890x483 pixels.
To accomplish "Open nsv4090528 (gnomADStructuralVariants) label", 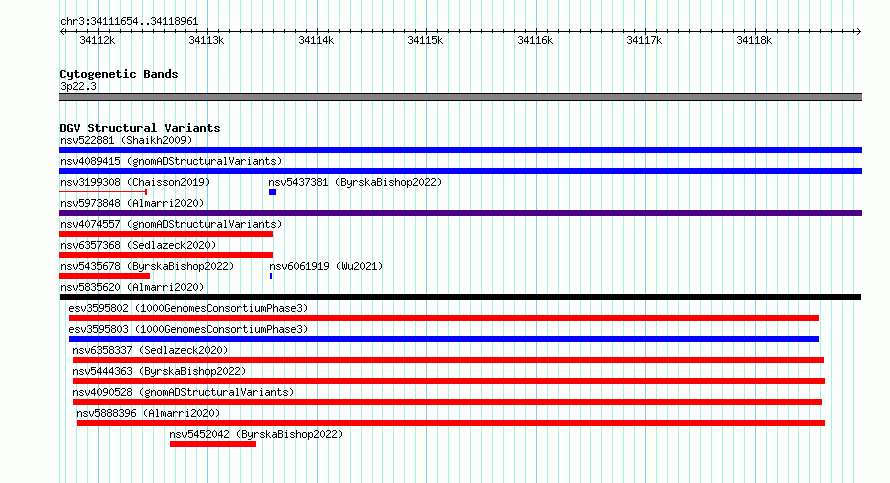I will (183, 392).
